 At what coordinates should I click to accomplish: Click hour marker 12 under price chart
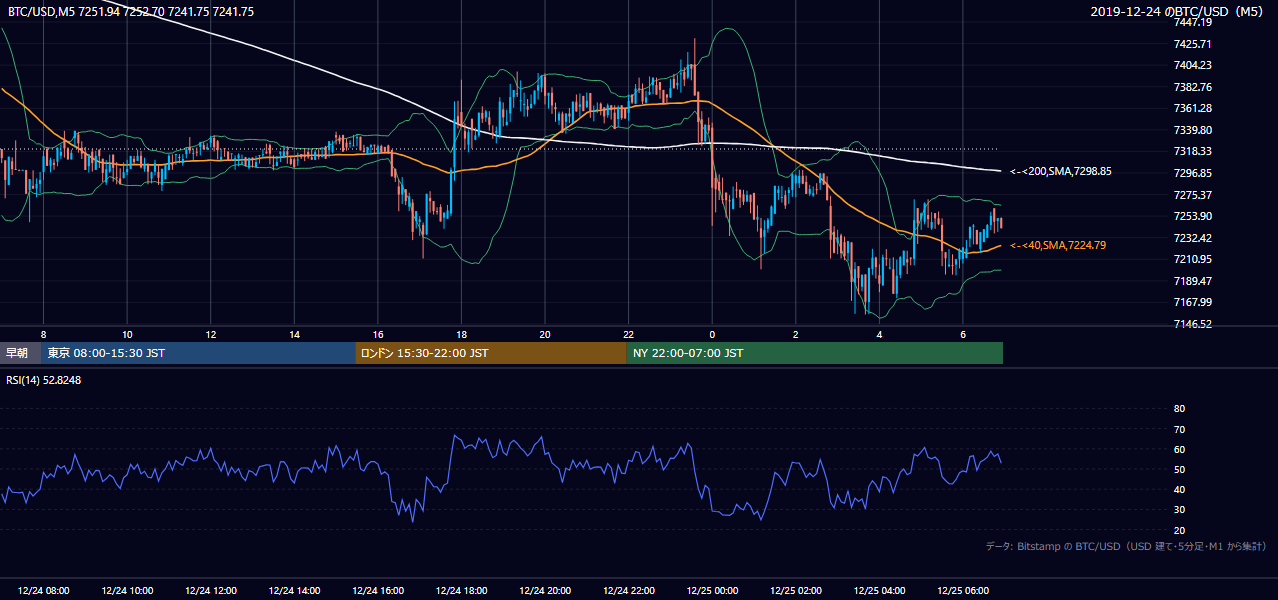(211, 334)
